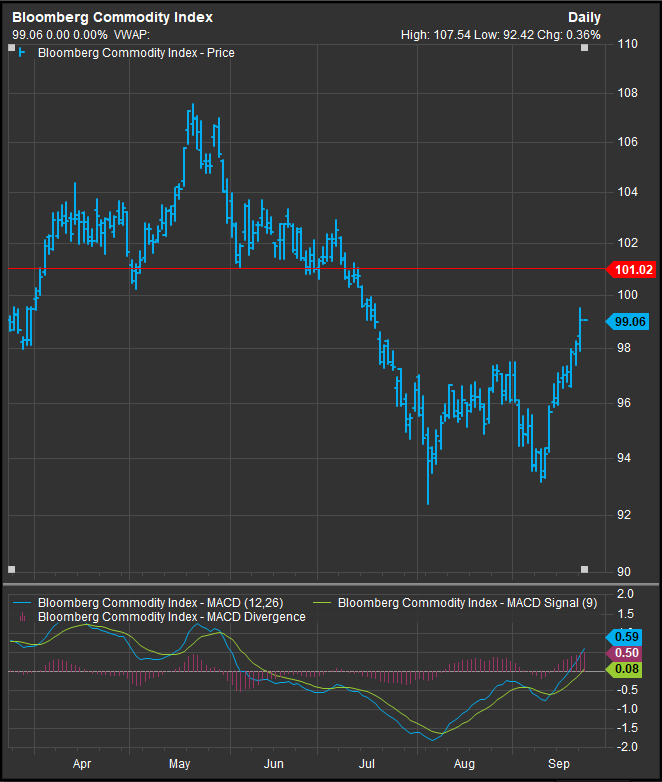This screenshot has width=662, height=782.
Task: Click the Daily interval label
Action: [584, 17]
